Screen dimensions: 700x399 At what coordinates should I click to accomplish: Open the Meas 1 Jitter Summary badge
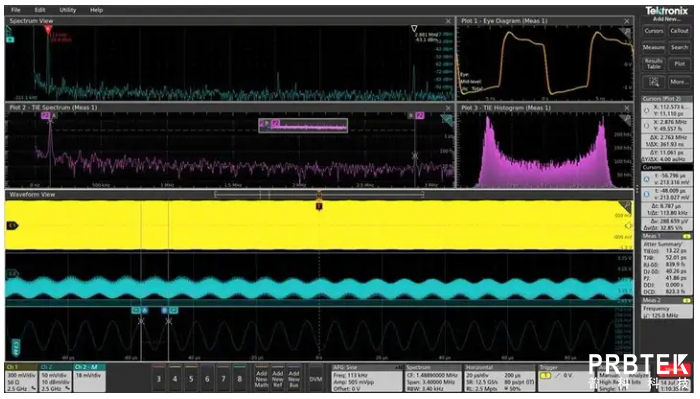[x=667, y=264]
